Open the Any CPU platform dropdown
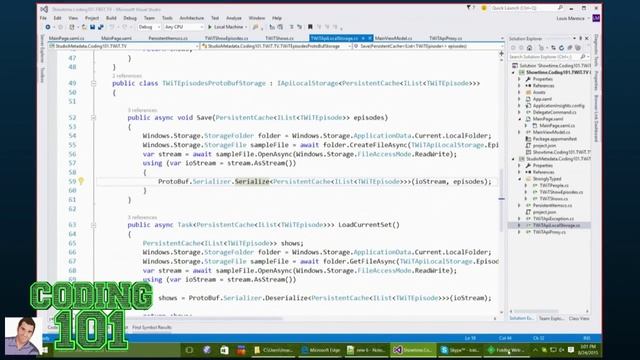The height and width of the screenshot is (360, 640). [x=184, y=27]
